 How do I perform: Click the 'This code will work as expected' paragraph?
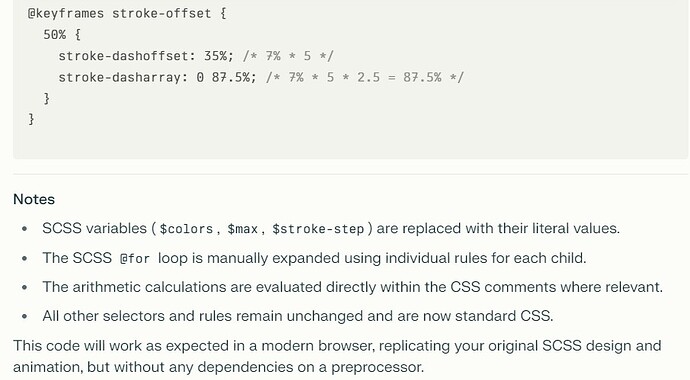click(337, 356)
